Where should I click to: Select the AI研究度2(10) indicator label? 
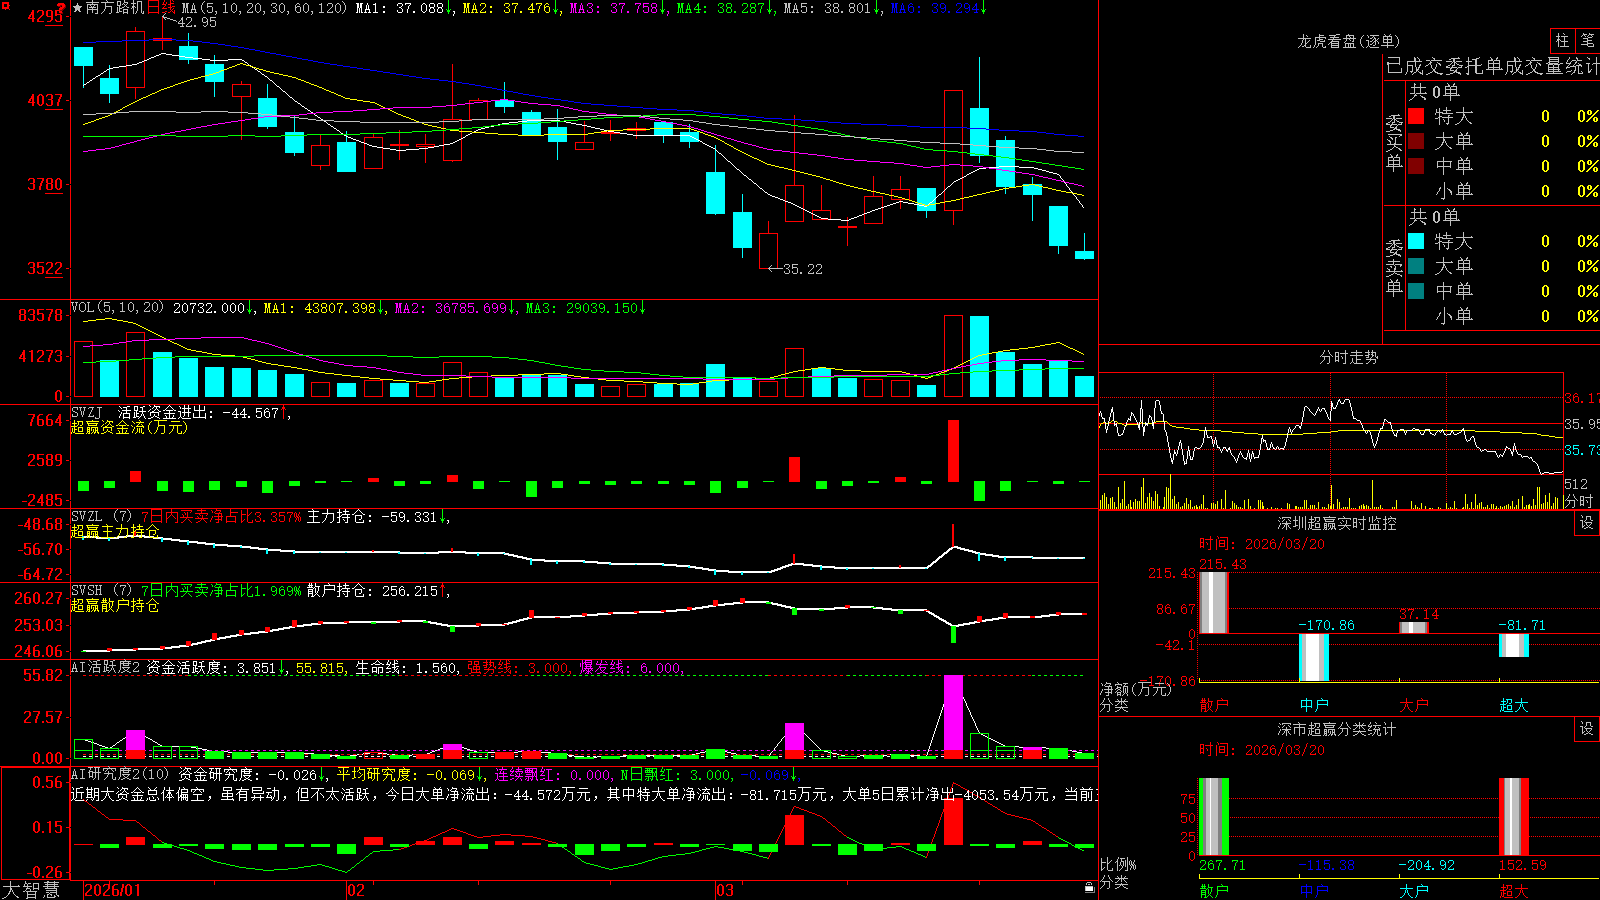coord(120,774)
